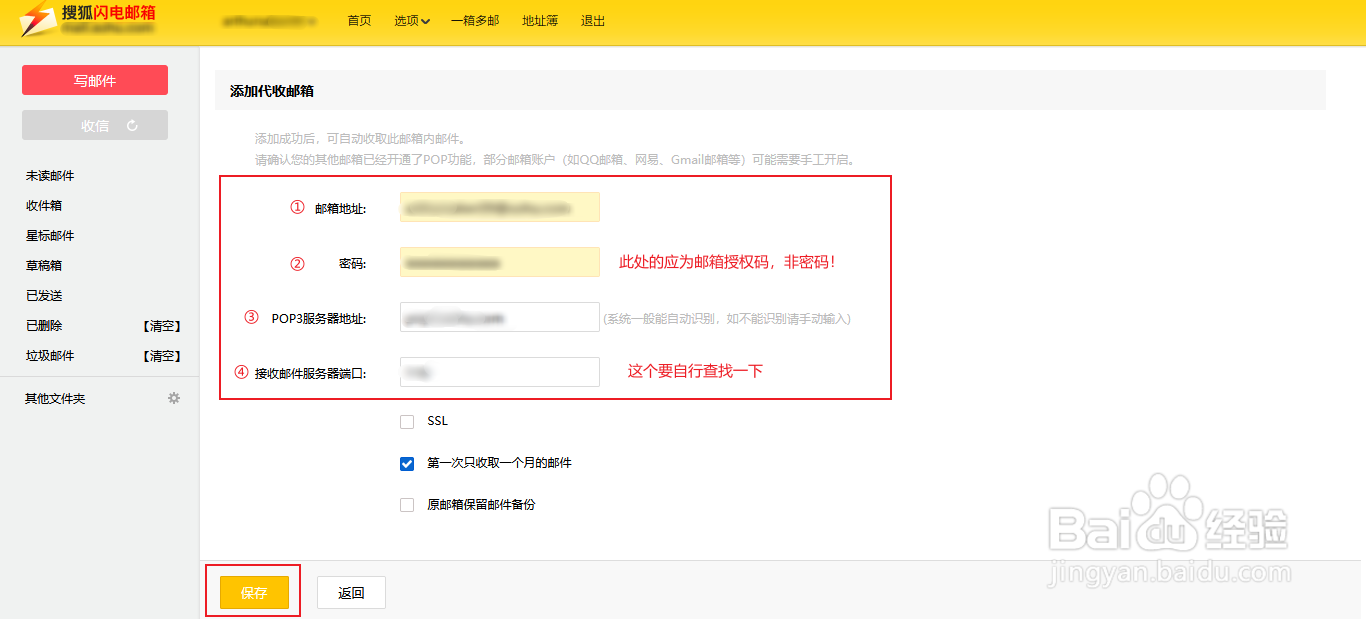Enable 原邮箱保留邮件备份 backup option
Viewport: 1366px width, 619px height.
click(x=407, y=504)
